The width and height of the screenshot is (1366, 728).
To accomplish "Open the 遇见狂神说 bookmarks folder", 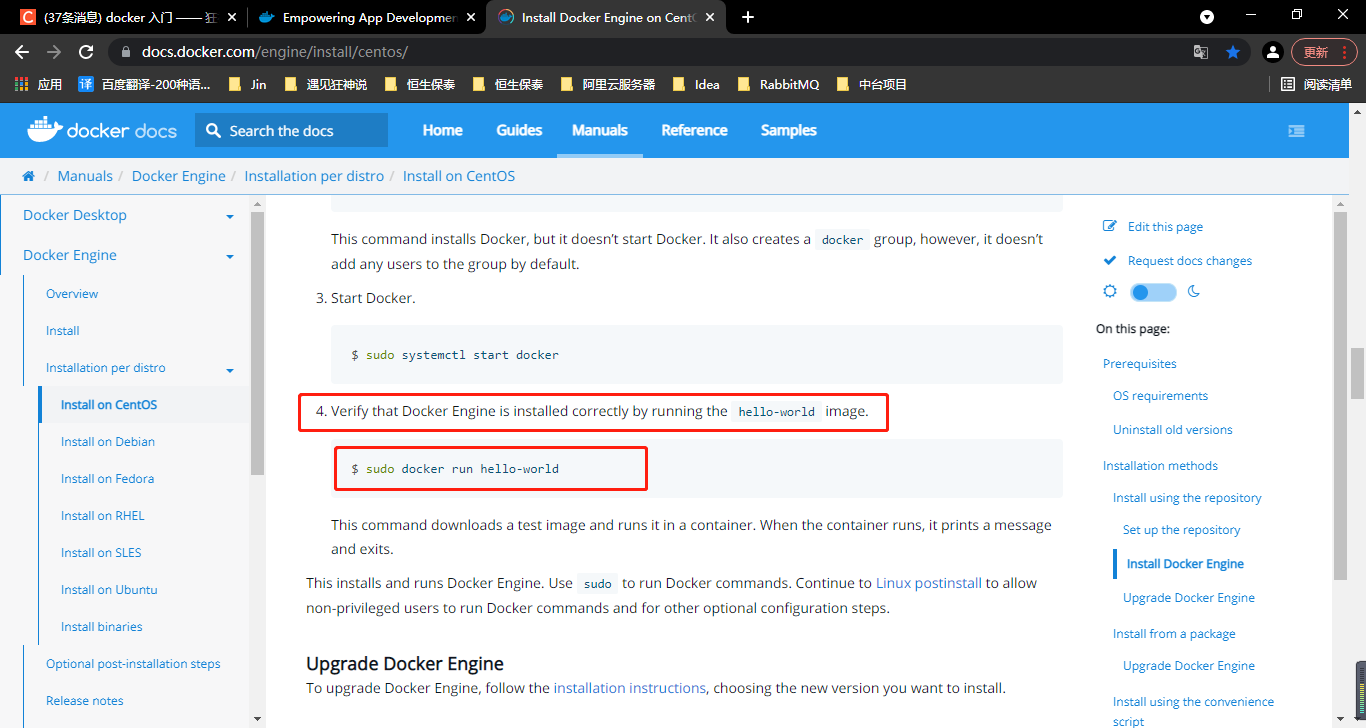I will (326, 84).
